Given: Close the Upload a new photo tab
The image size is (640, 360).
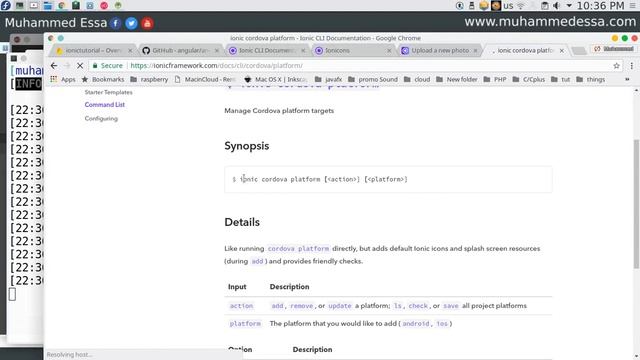Looking at the screenshot, I should pos(476,51).
